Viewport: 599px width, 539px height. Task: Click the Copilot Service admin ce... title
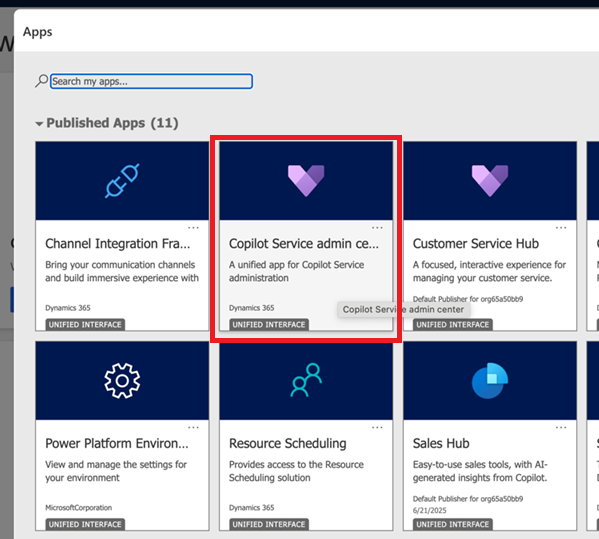(304, 244)
